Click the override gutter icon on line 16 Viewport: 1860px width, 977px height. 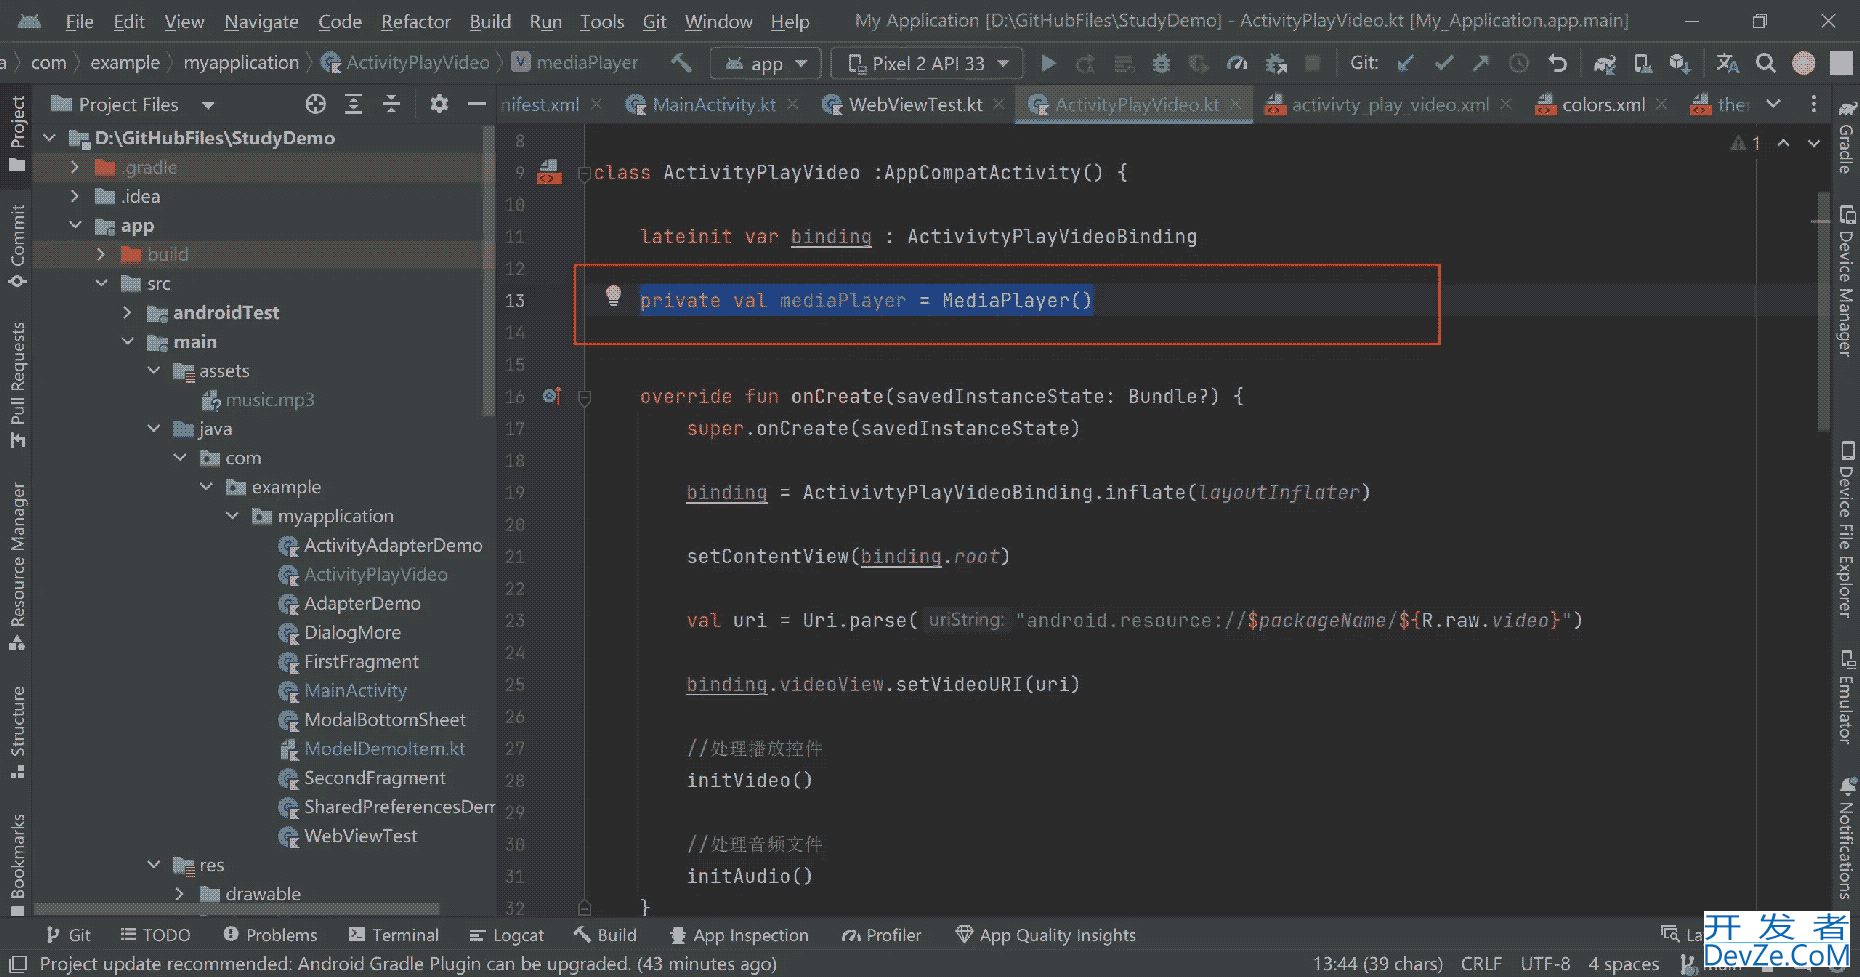pos(551,397)
